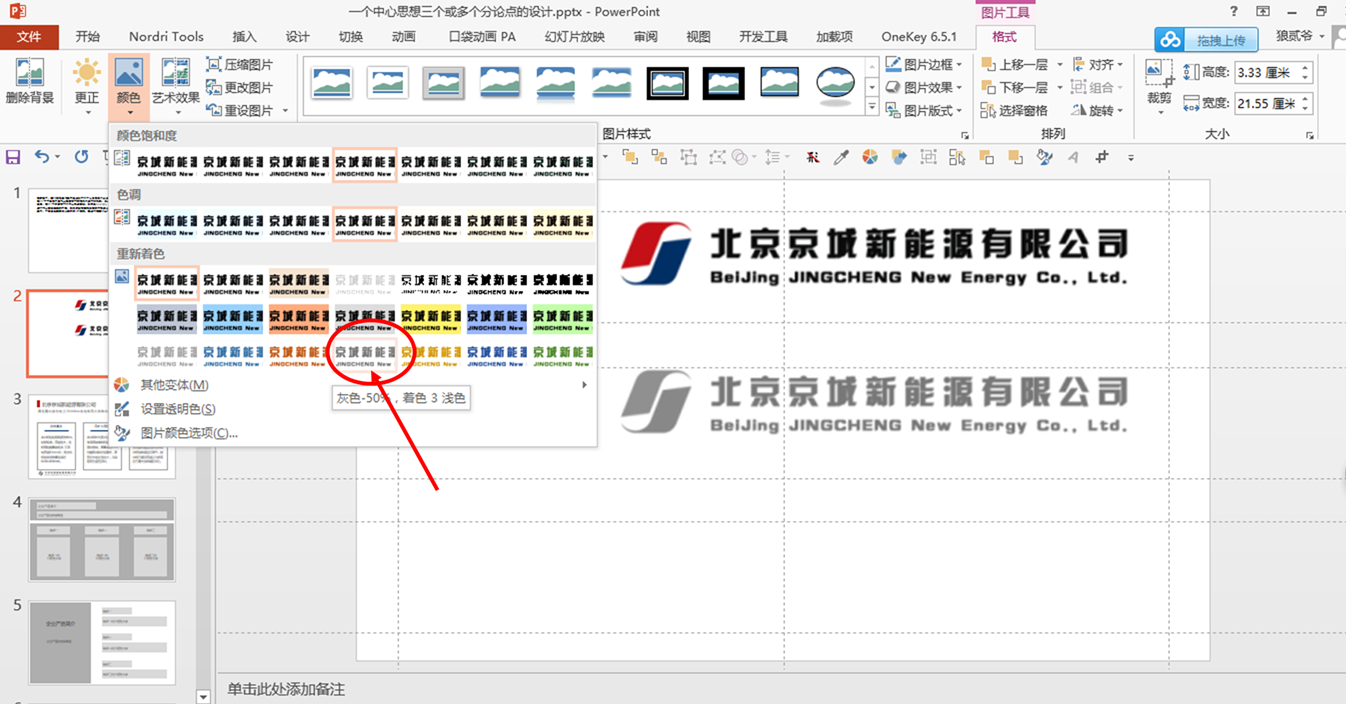The height and width of the screenshot is (704, 1346).
Task: Select the highlighted middle saturation swatch
Action: point(364,165)
